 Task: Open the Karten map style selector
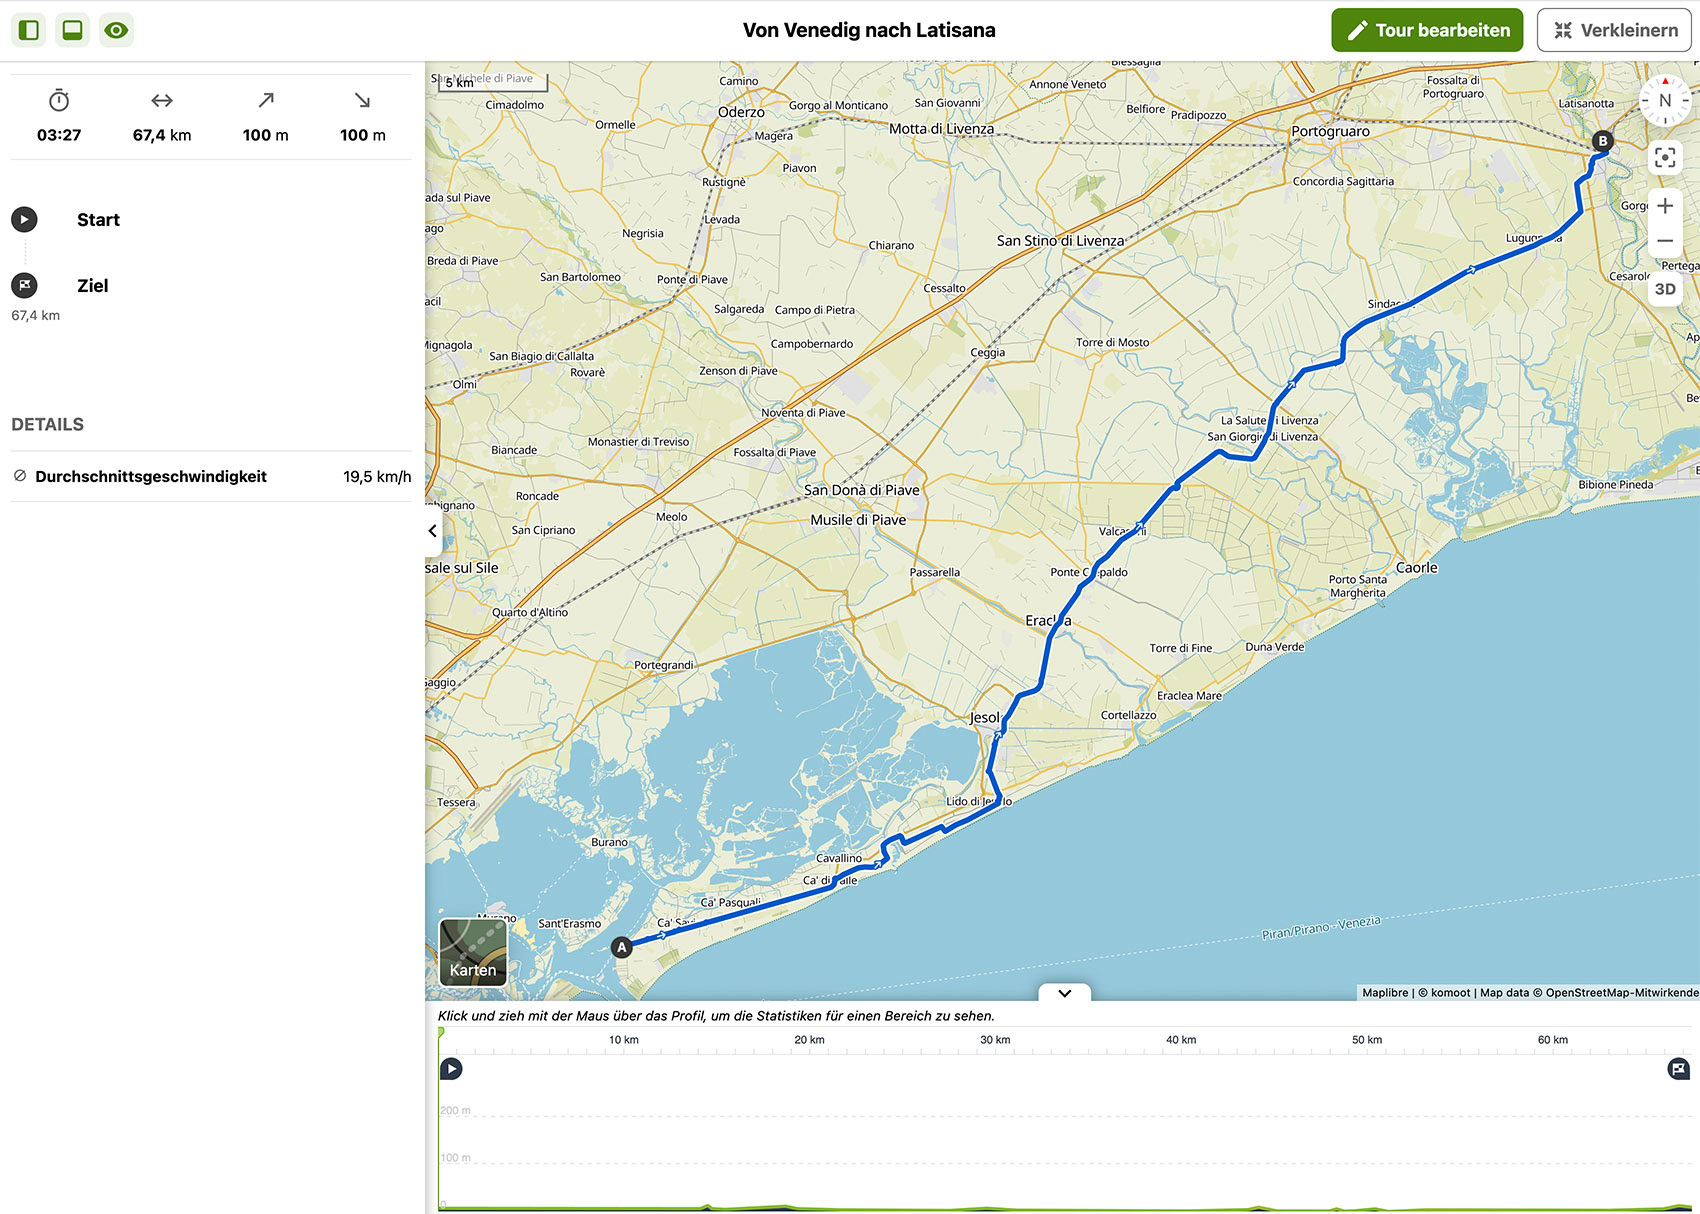tap(473, 952)
